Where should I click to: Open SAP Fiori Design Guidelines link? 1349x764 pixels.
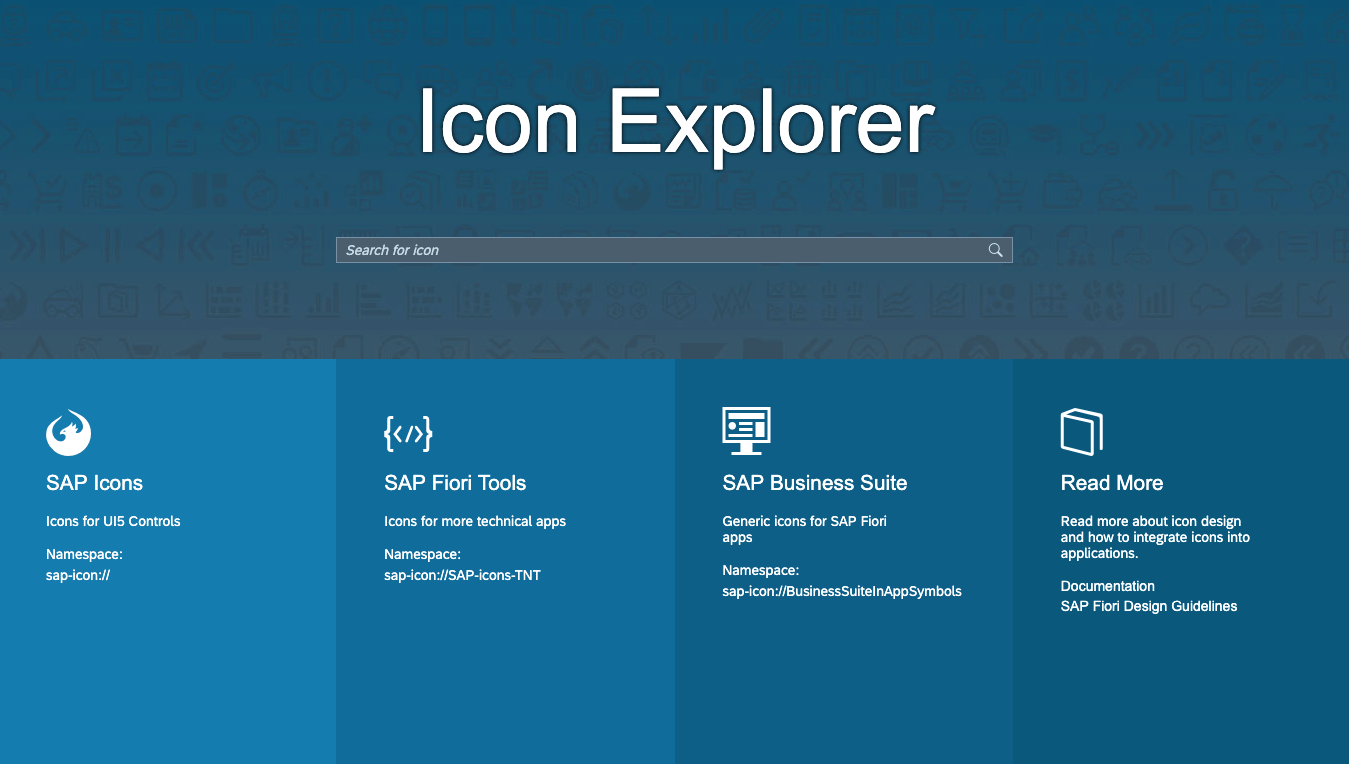click(1149, 606)
